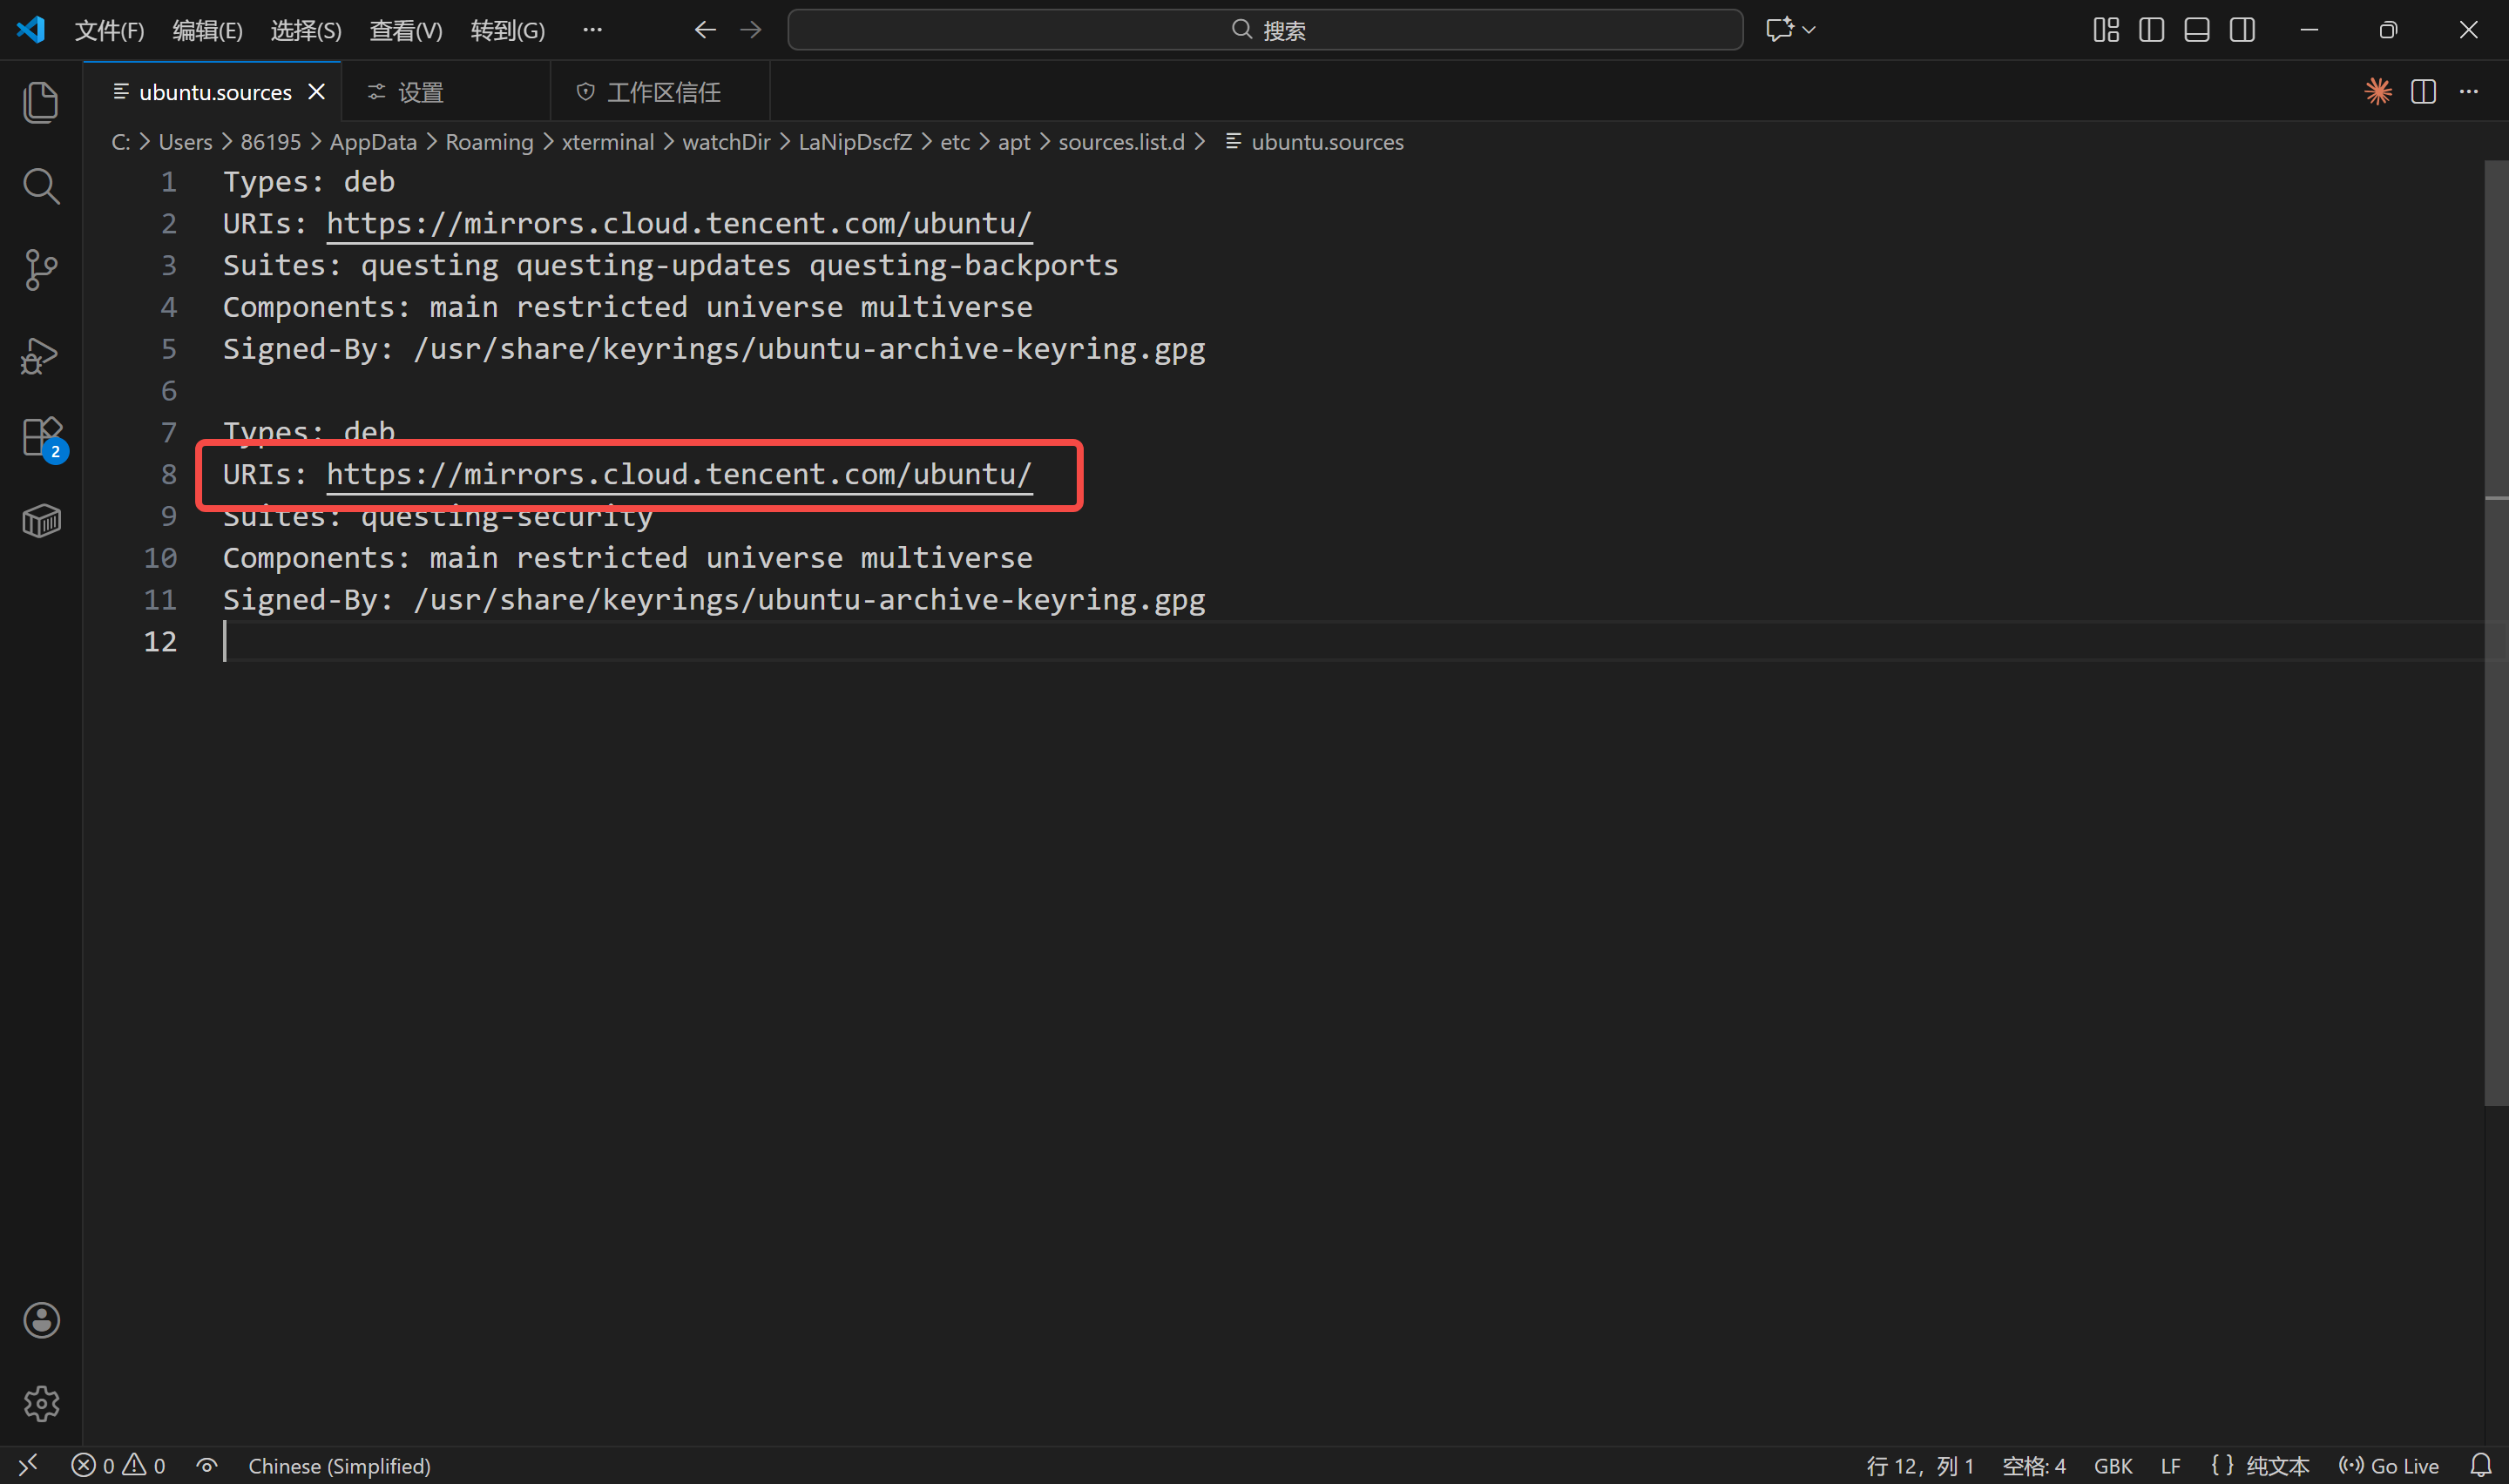Viewport: 2509px width, 1484px height.
Task: Toggle the bottom panel layout button
Action: [x=2196, y=30]
